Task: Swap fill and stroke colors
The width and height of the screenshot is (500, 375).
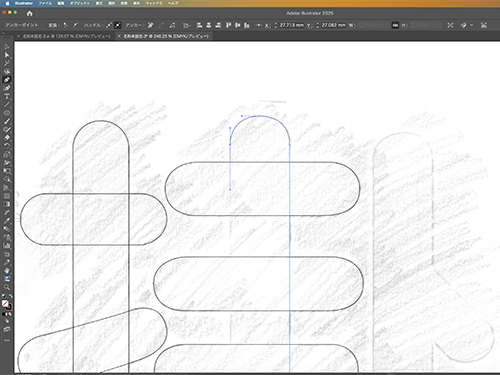Action: [11, 296]
